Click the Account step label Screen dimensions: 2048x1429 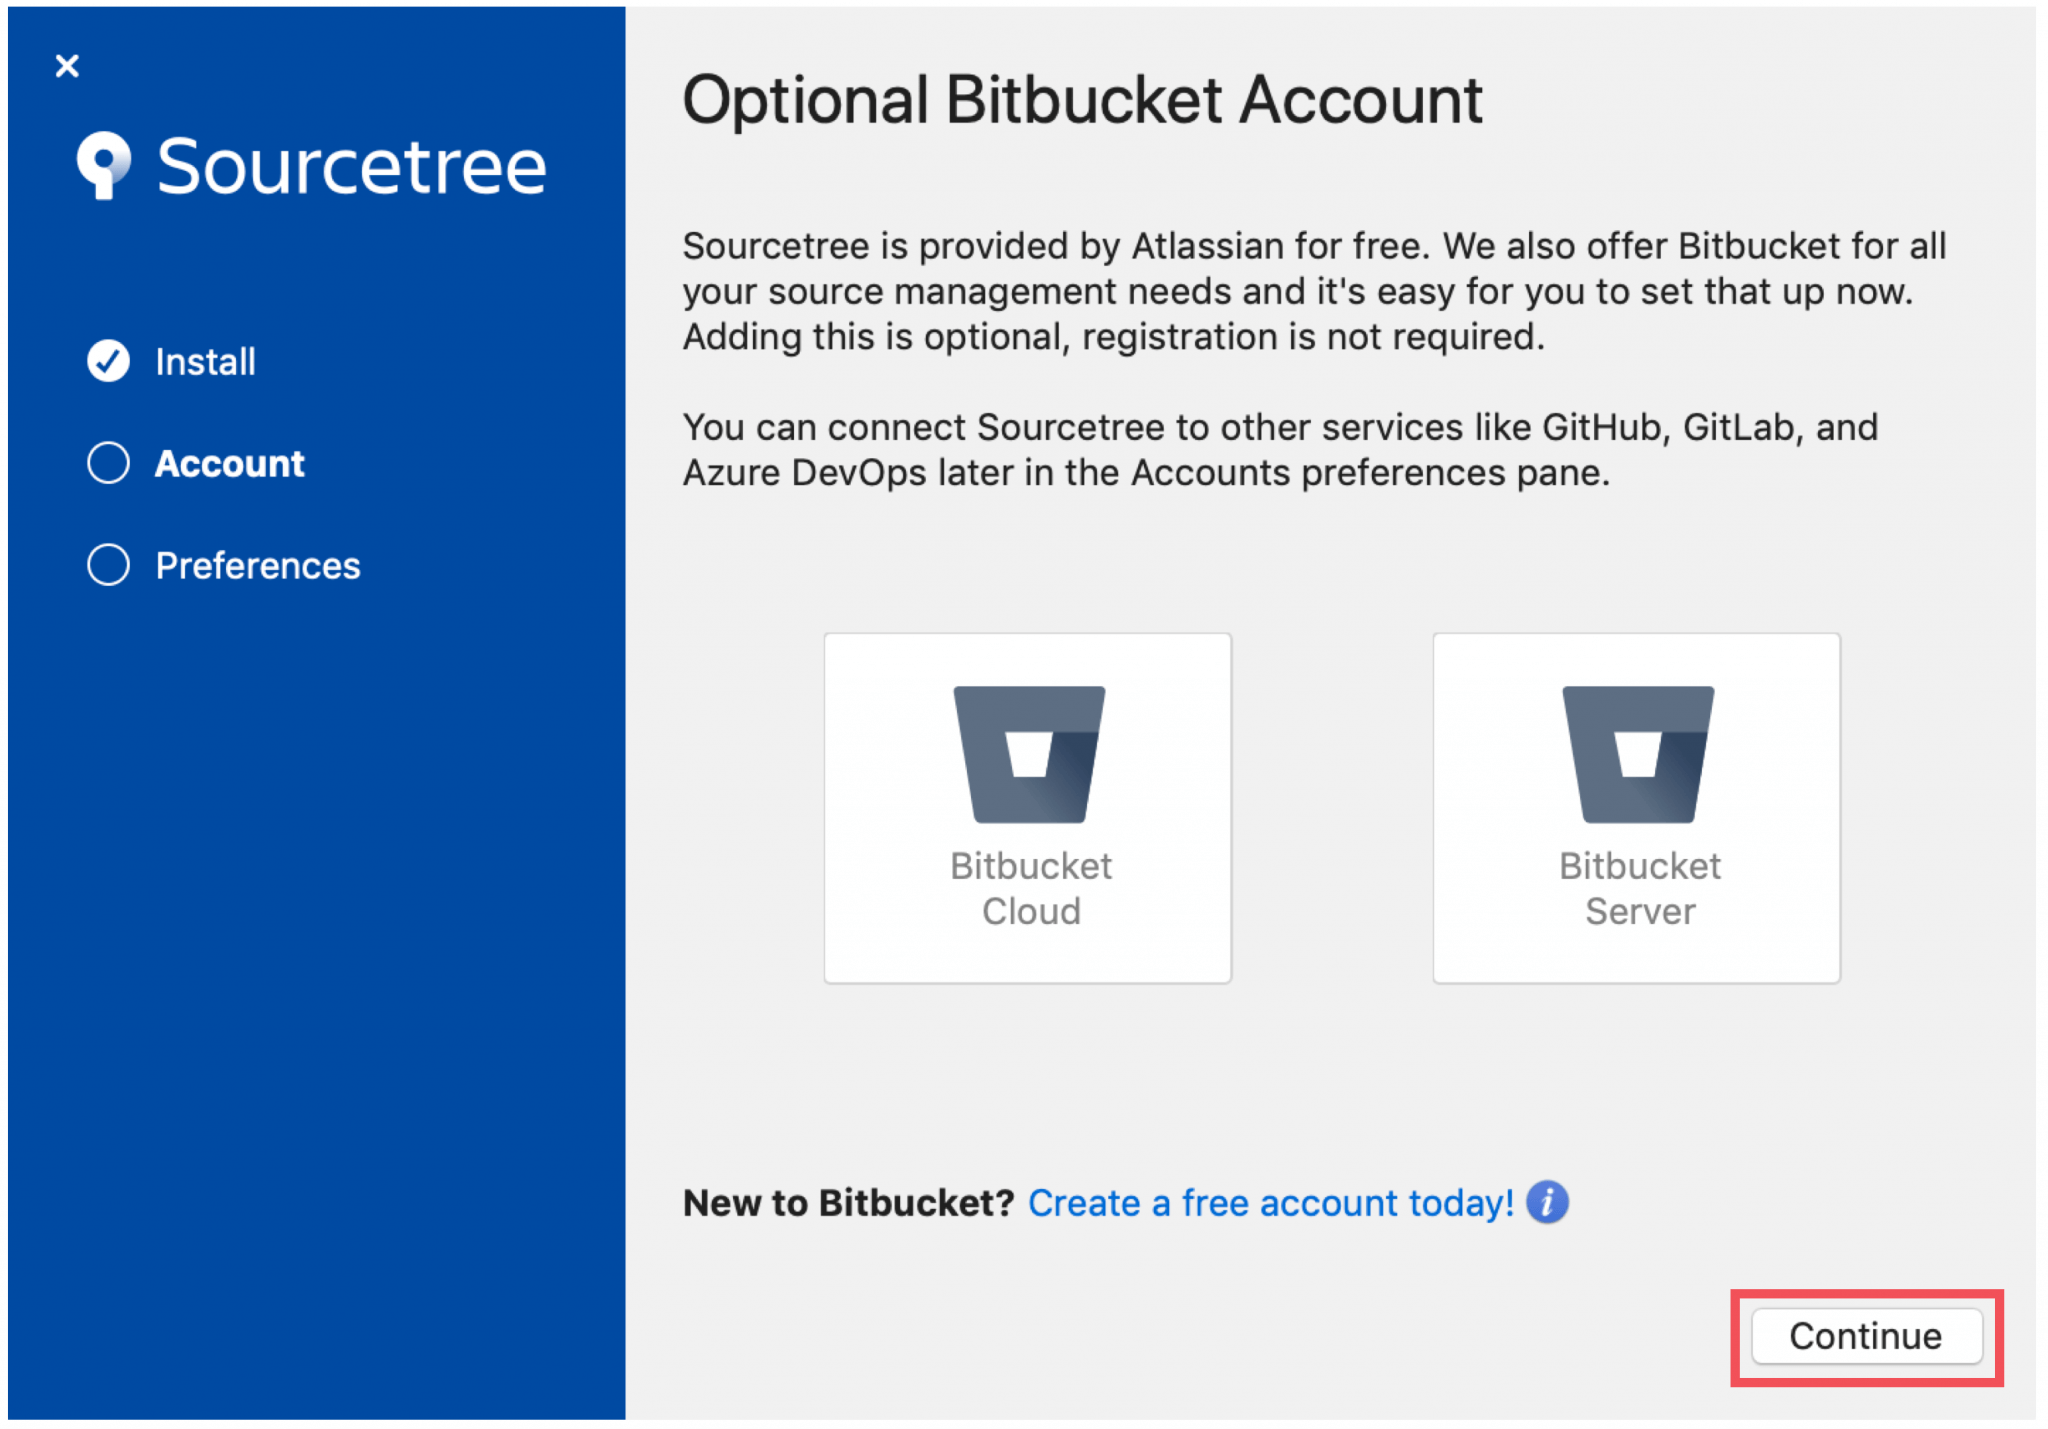230,464
